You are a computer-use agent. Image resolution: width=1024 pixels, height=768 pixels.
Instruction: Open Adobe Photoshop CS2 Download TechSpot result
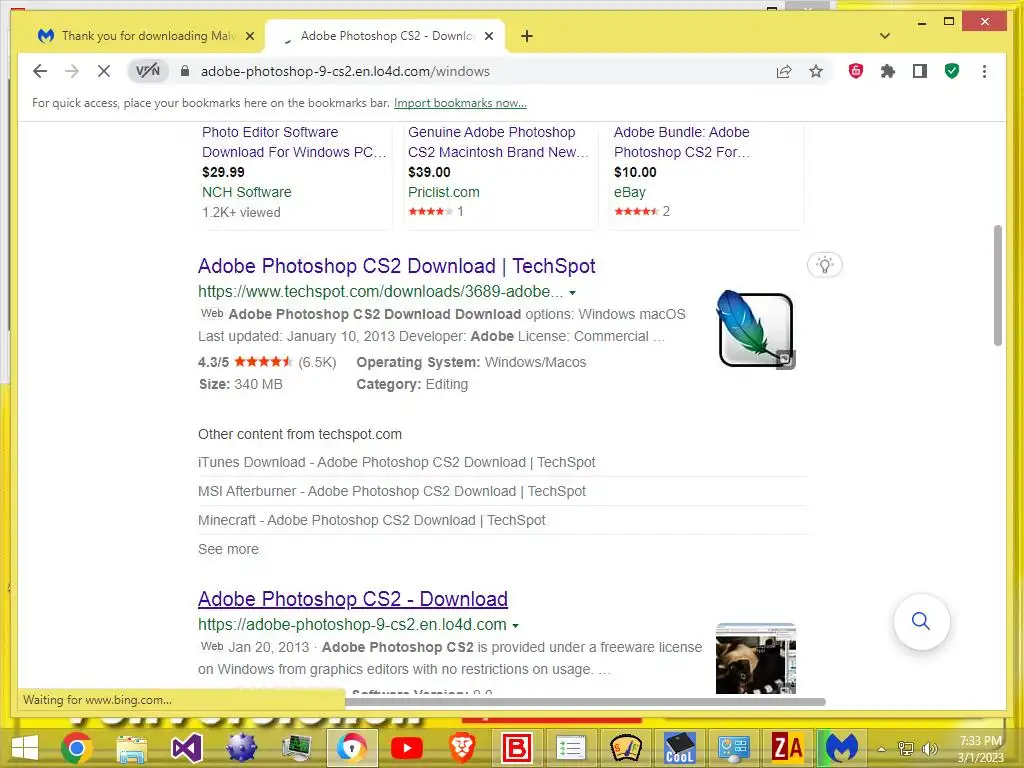coord(396,266)
